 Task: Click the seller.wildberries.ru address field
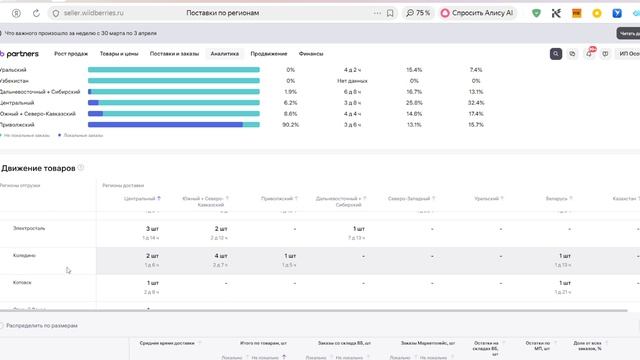pyautogui.click(x=93, y=13)
